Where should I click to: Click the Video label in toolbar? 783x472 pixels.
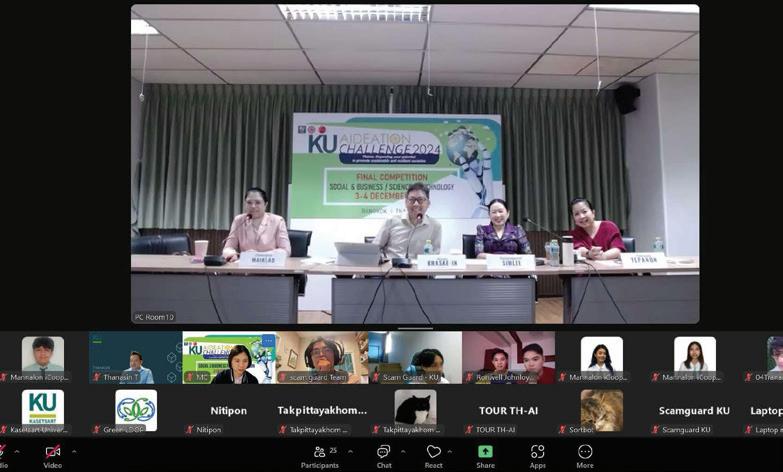pos(52,465)
